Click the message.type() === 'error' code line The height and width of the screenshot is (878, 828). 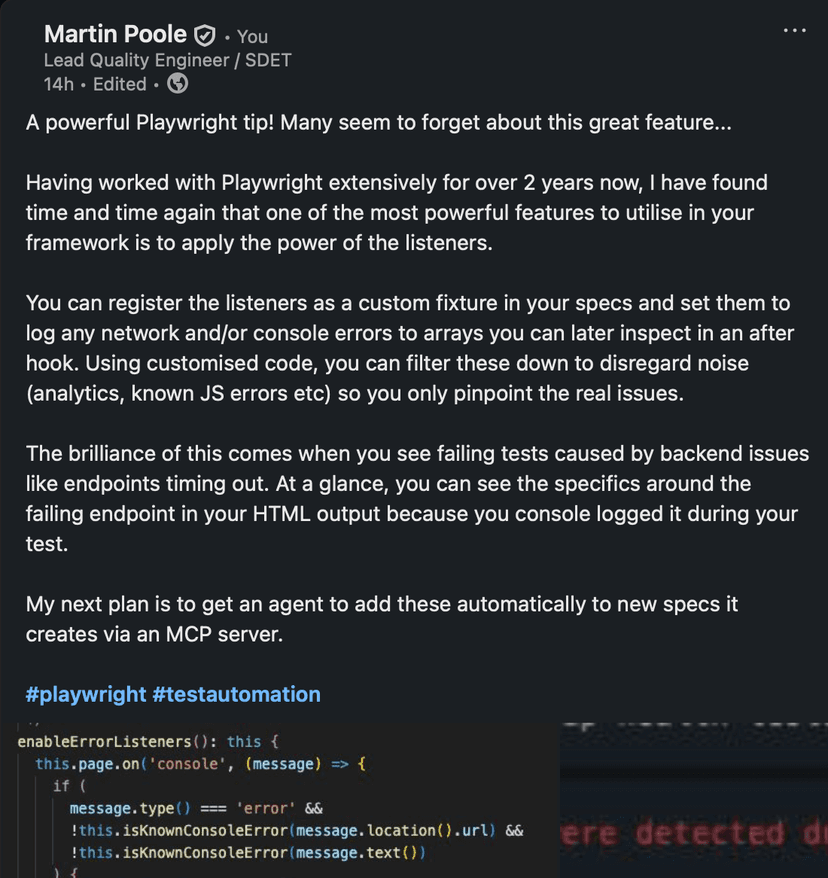(196, 807)
